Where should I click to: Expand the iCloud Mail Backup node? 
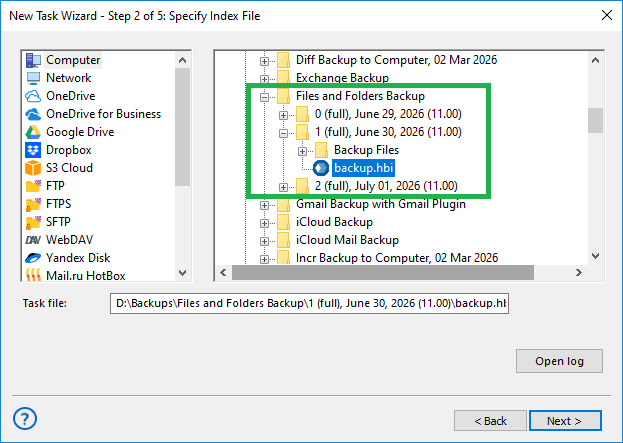pos(264,241)
